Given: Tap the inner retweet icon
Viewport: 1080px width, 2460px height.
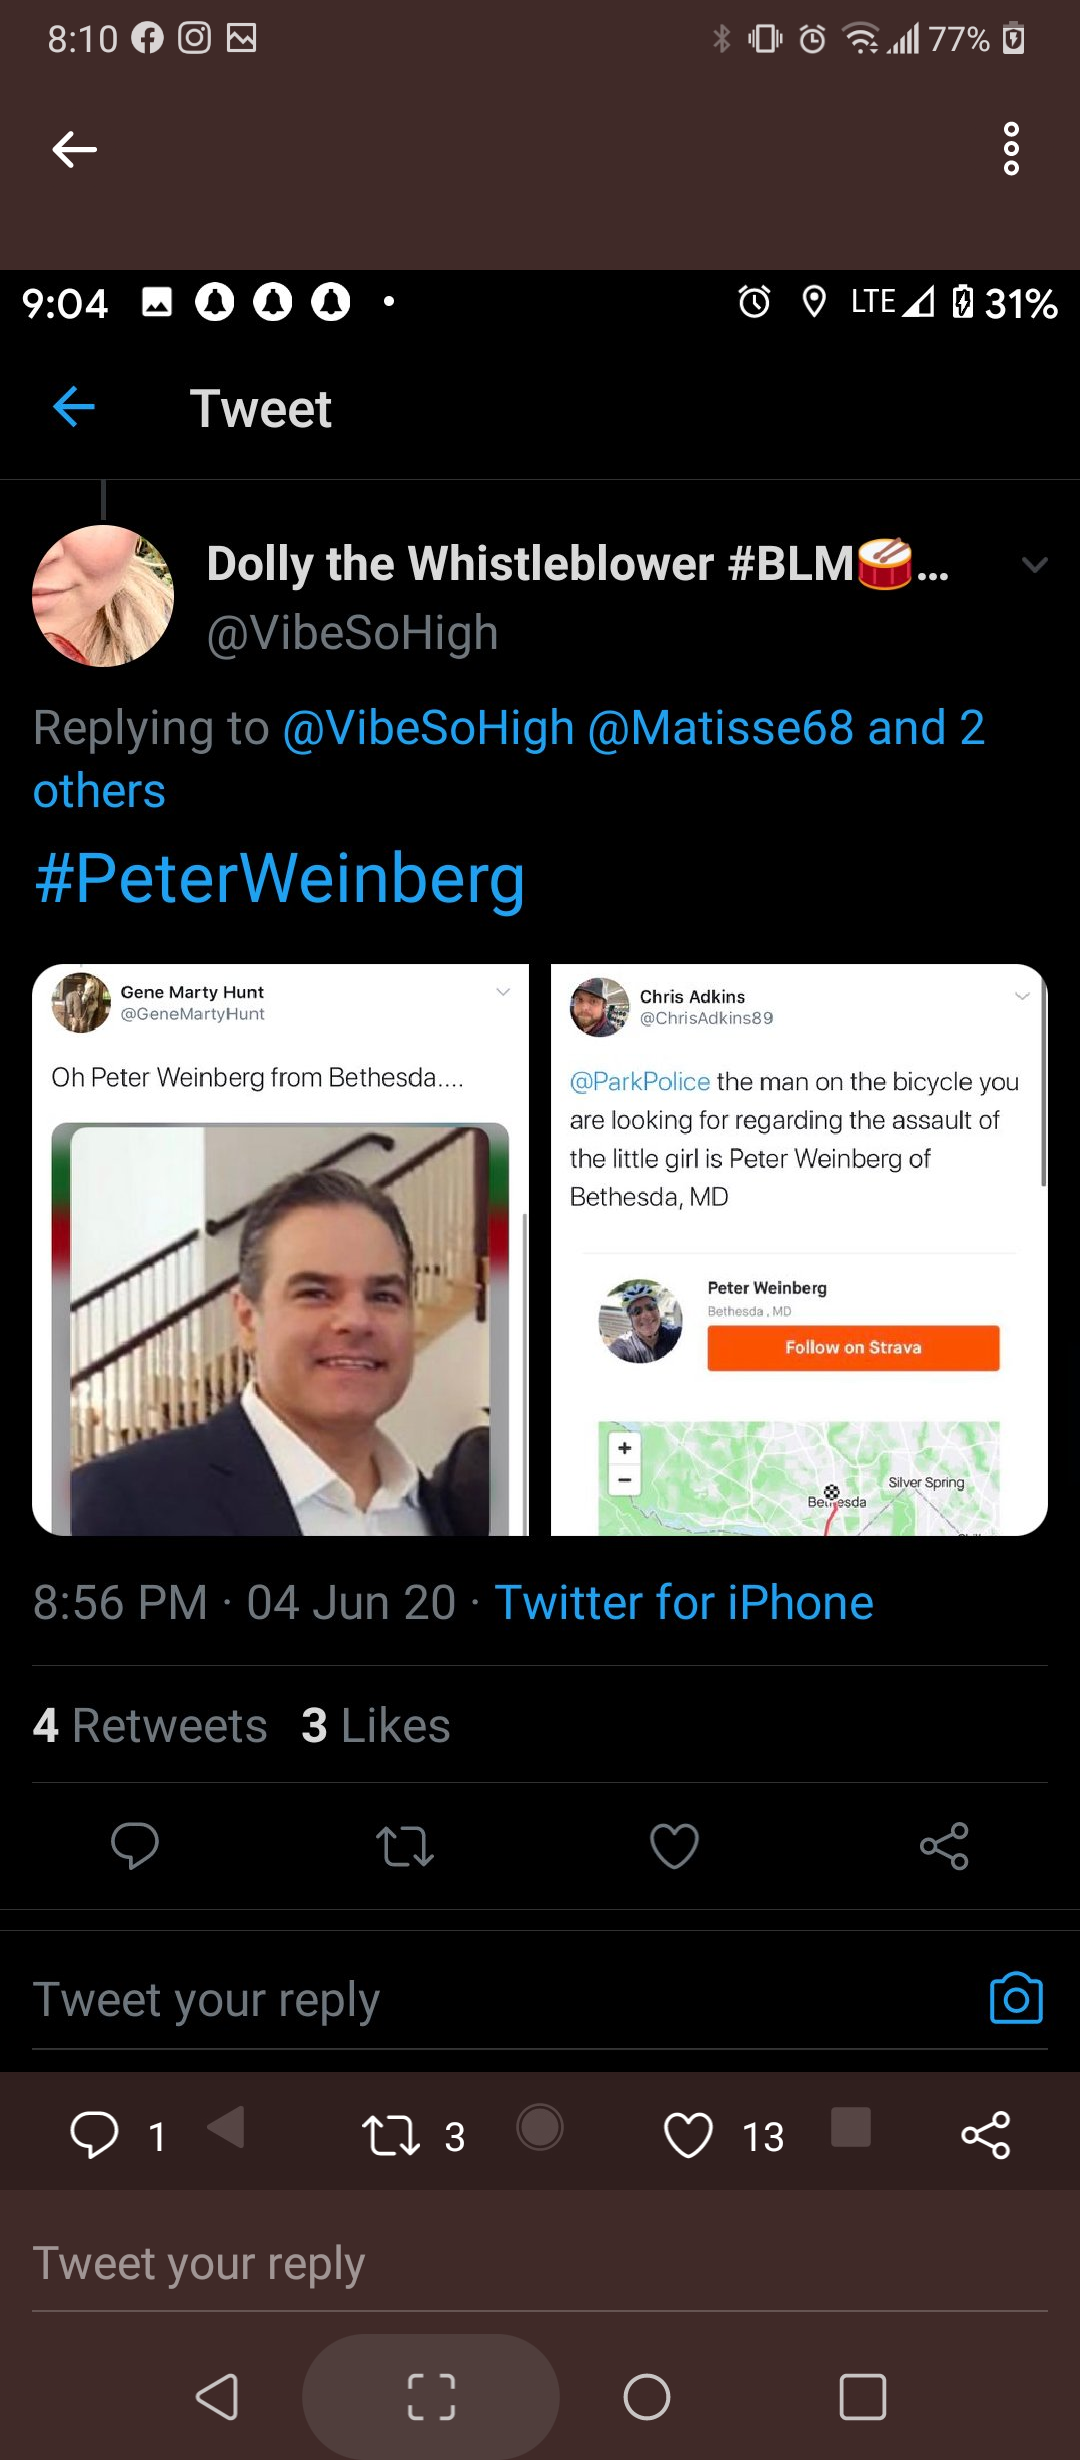Looking at the screenshot, I should coord(405,1846).
